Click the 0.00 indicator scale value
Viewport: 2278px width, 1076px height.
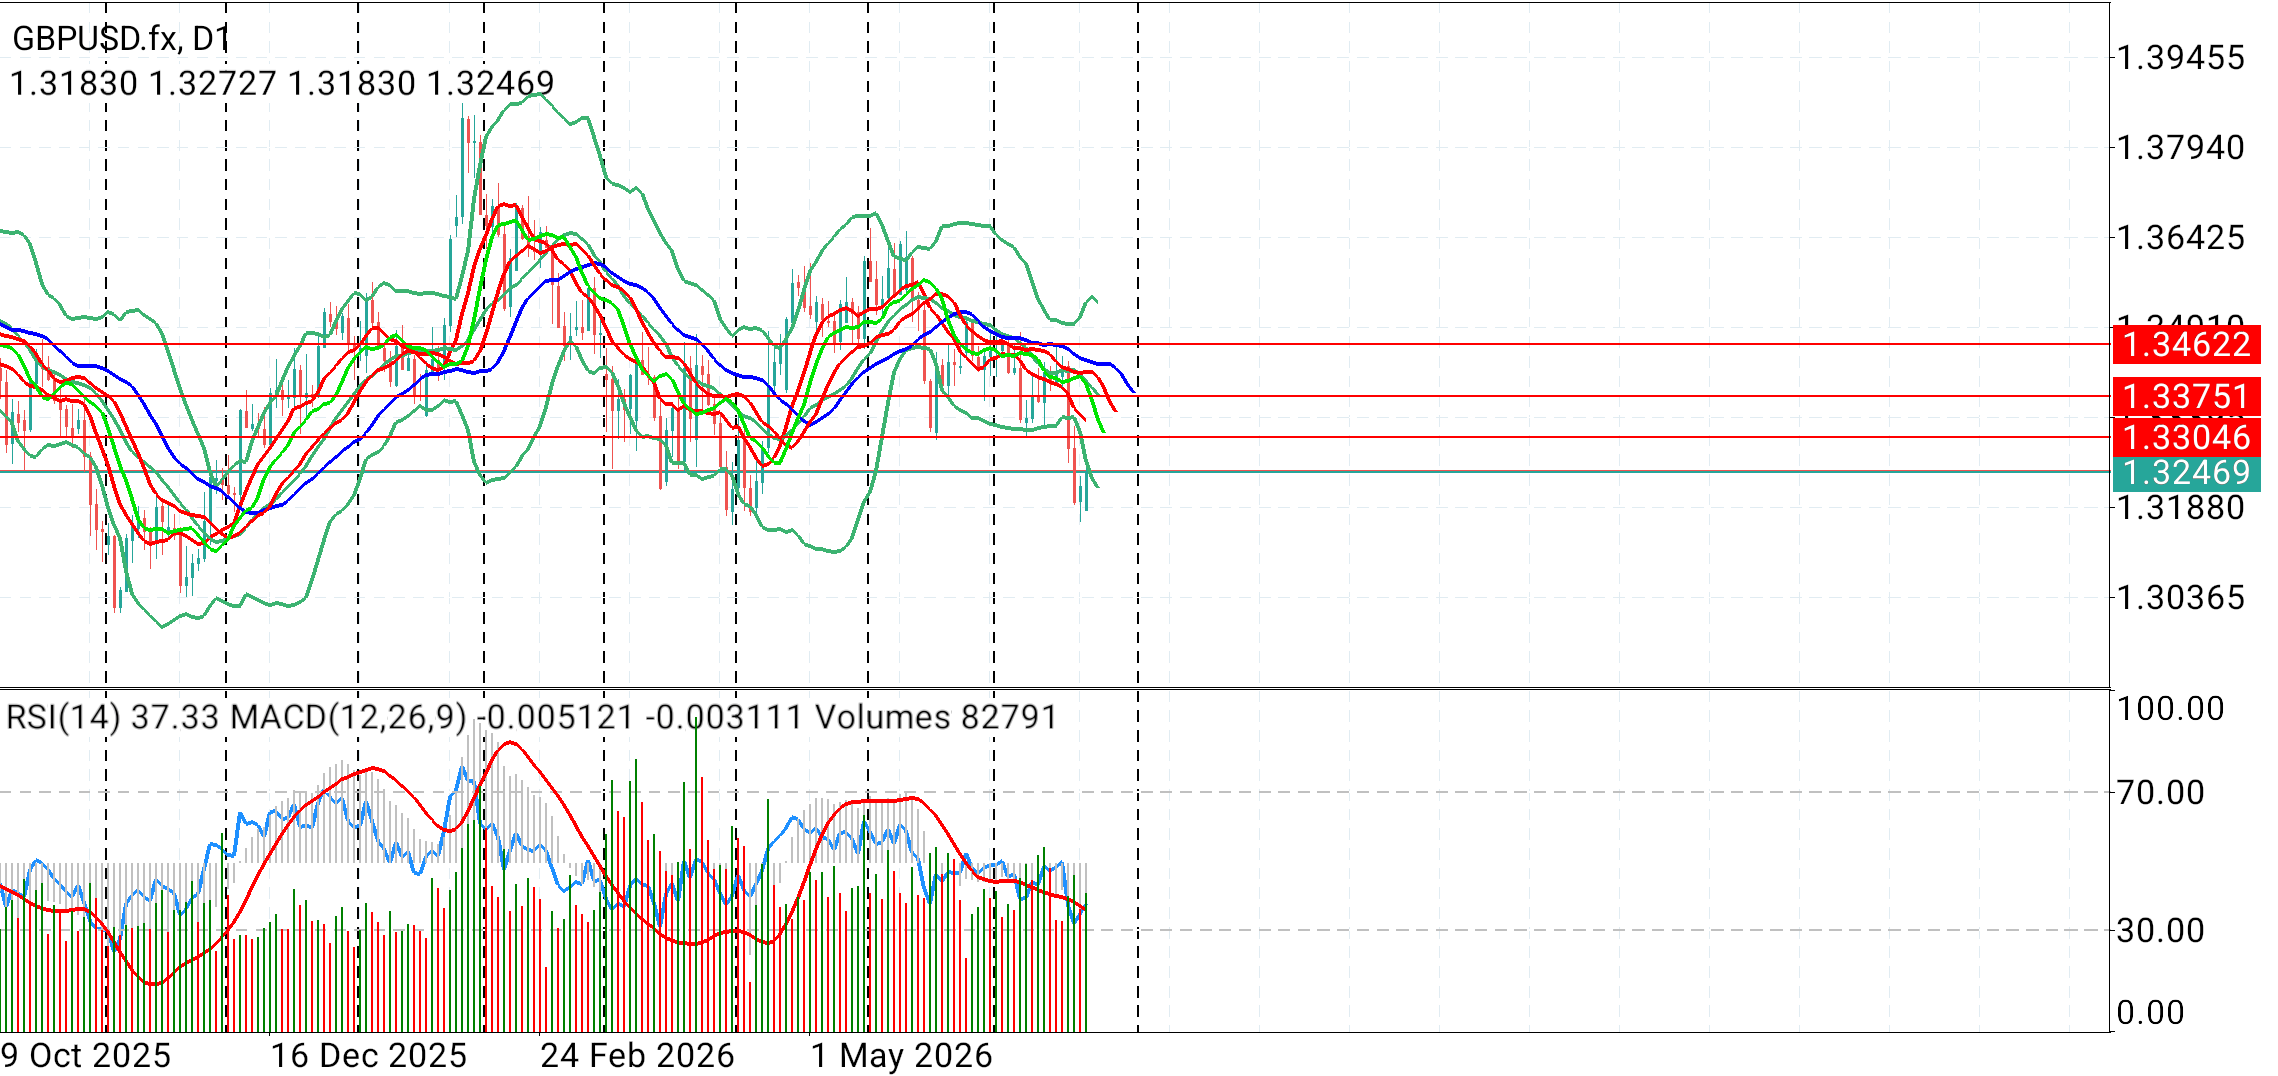(2151, 1013)
